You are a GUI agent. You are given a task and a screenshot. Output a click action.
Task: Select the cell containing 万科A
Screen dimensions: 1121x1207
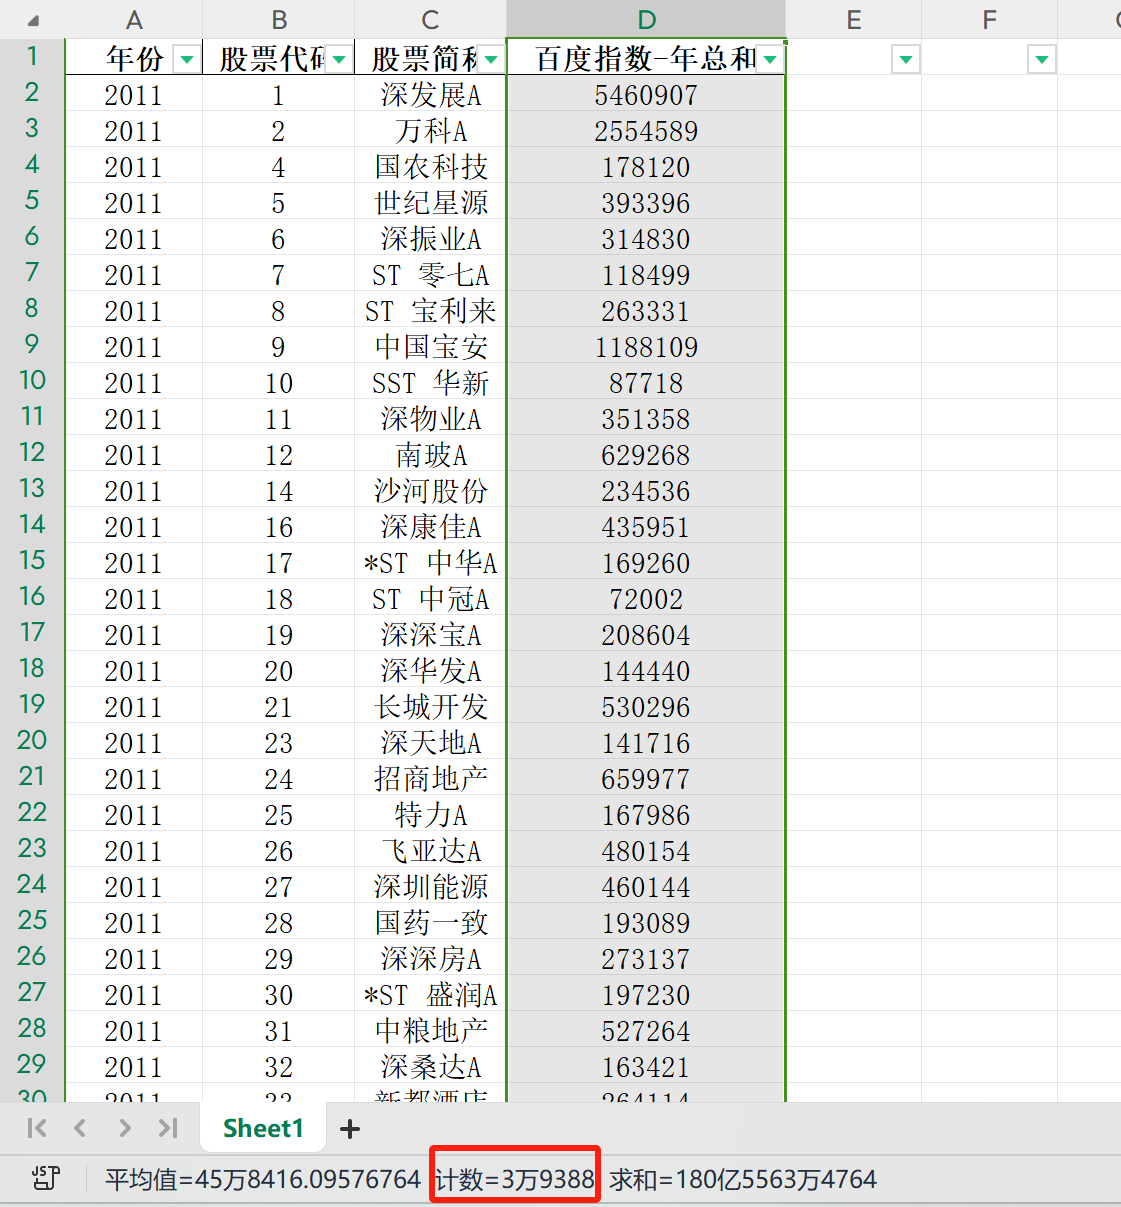coord(430,131)
